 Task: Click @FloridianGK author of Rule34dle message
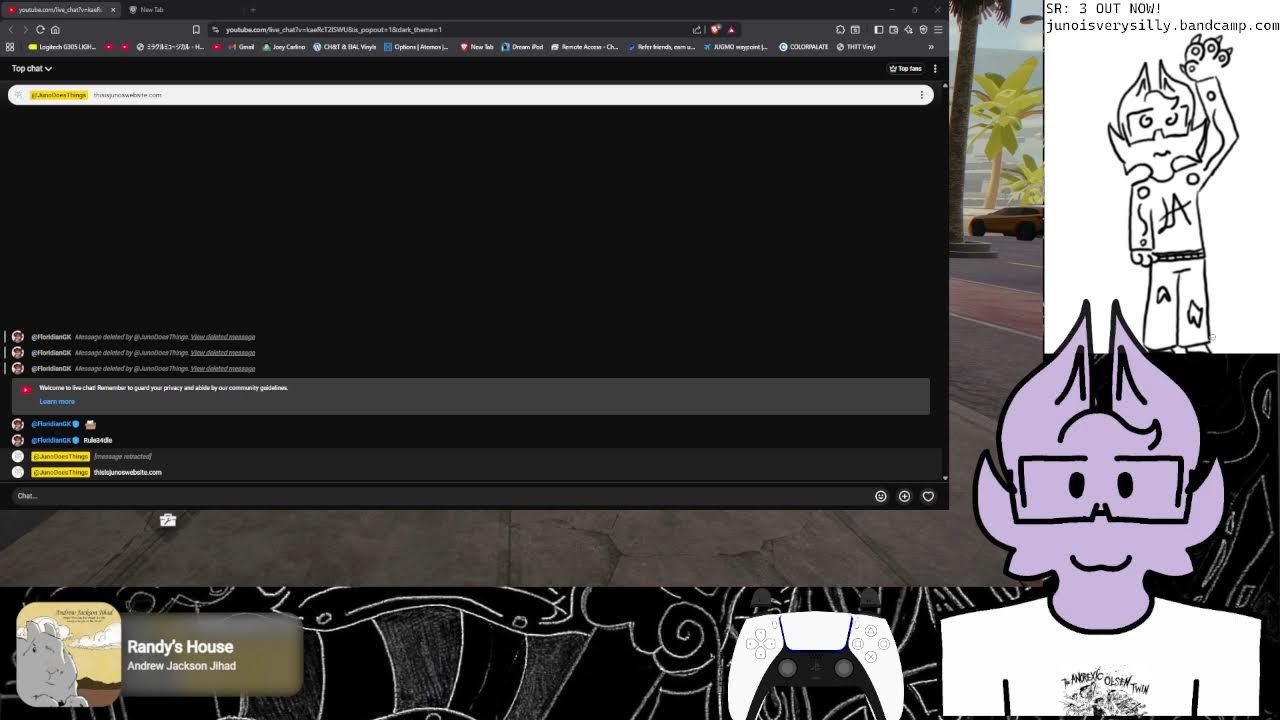click(x=51, y=440)
